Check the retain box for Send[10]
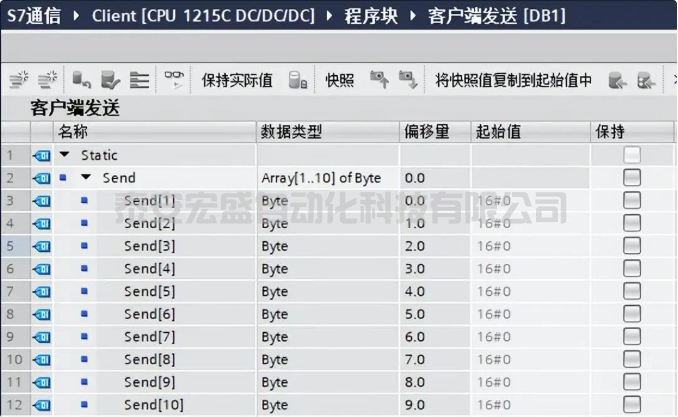 tap(631, 405)
